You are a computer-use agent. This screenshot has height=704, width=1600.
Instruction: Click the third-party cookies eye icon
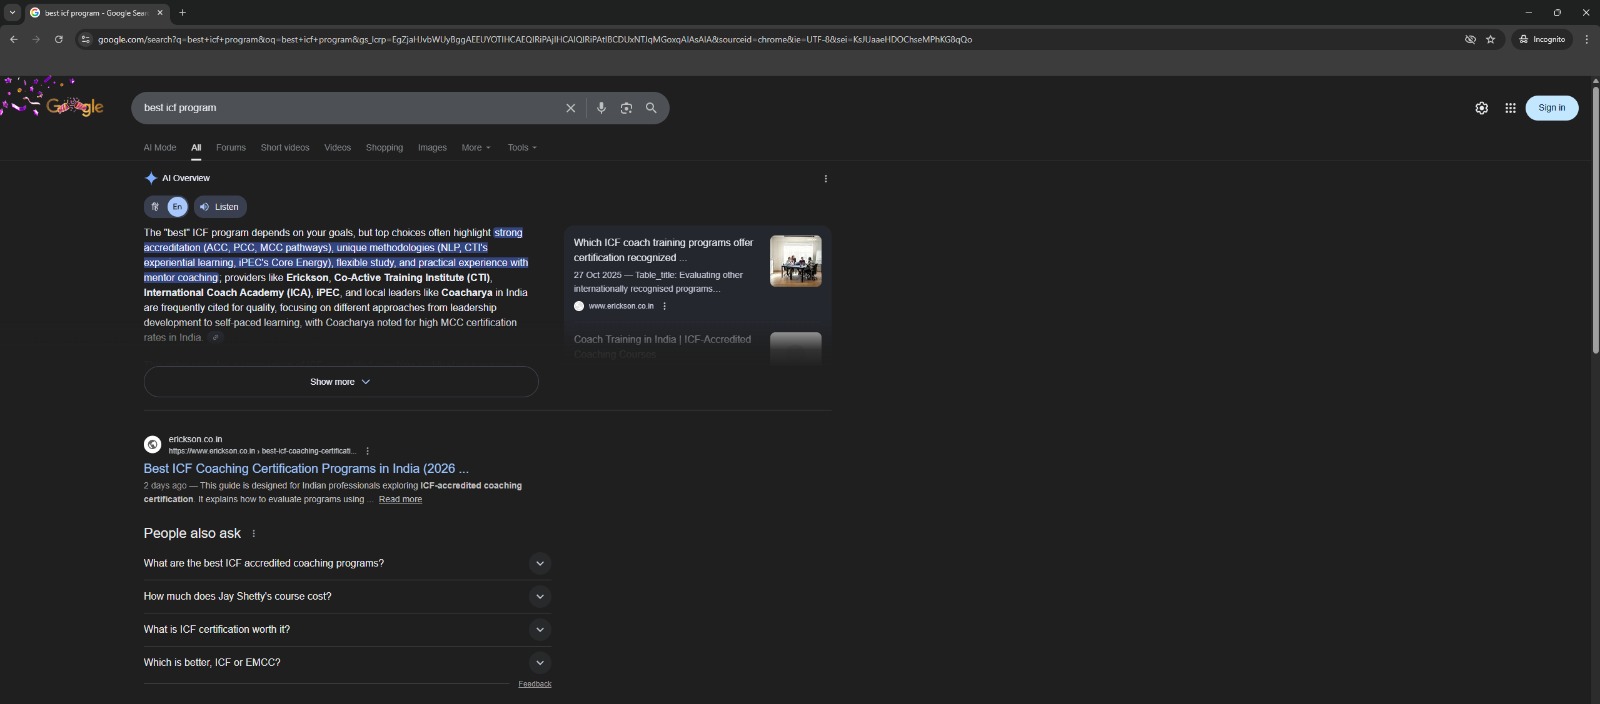(1470, 39)
